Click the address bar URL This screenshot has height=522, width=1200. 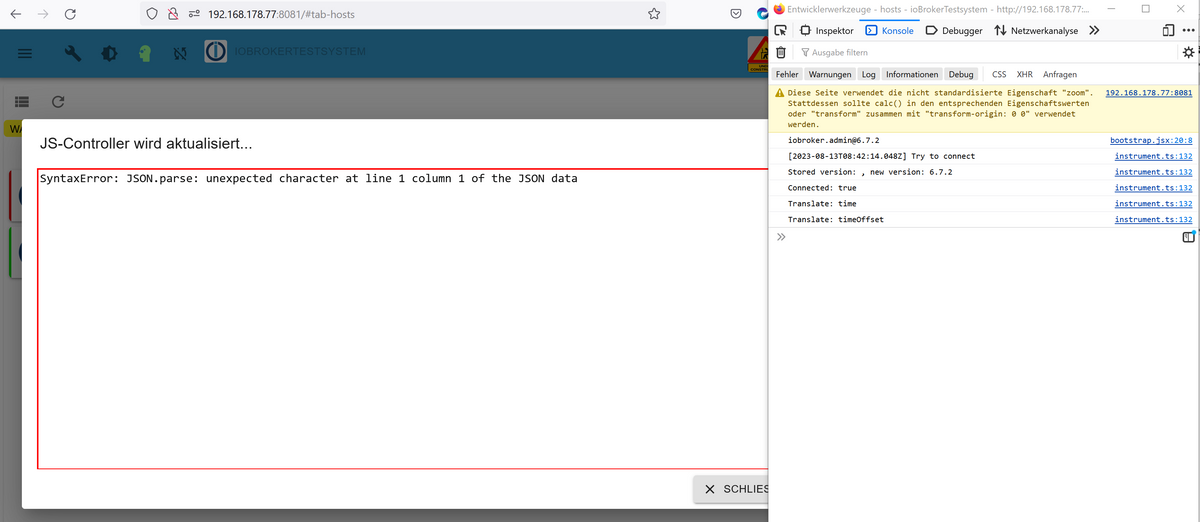(x=281, y=15)
